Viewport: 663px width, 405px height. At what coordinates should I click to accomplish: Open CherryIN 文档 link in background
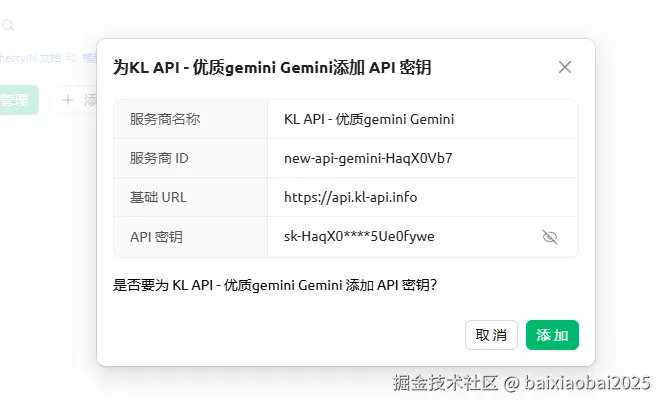(30, 58)
